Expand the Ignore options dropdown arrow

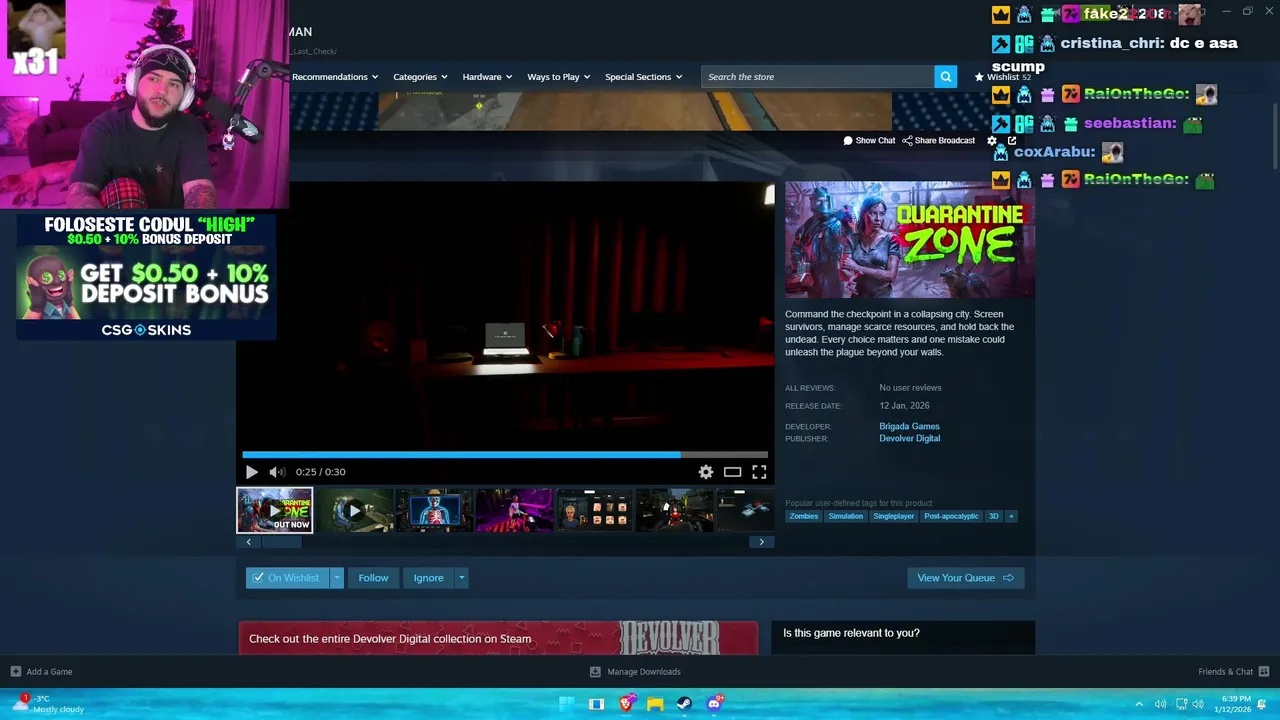coord(461,578)
